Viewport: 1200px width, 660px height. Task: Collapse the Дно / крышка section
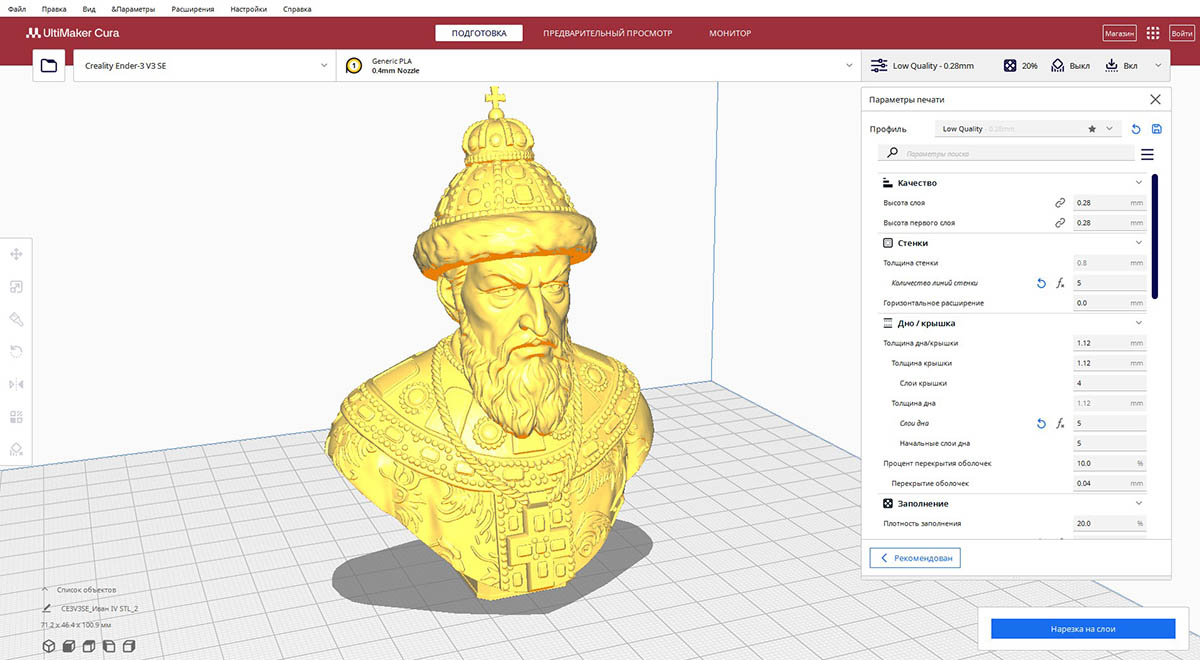(1138, 323)
